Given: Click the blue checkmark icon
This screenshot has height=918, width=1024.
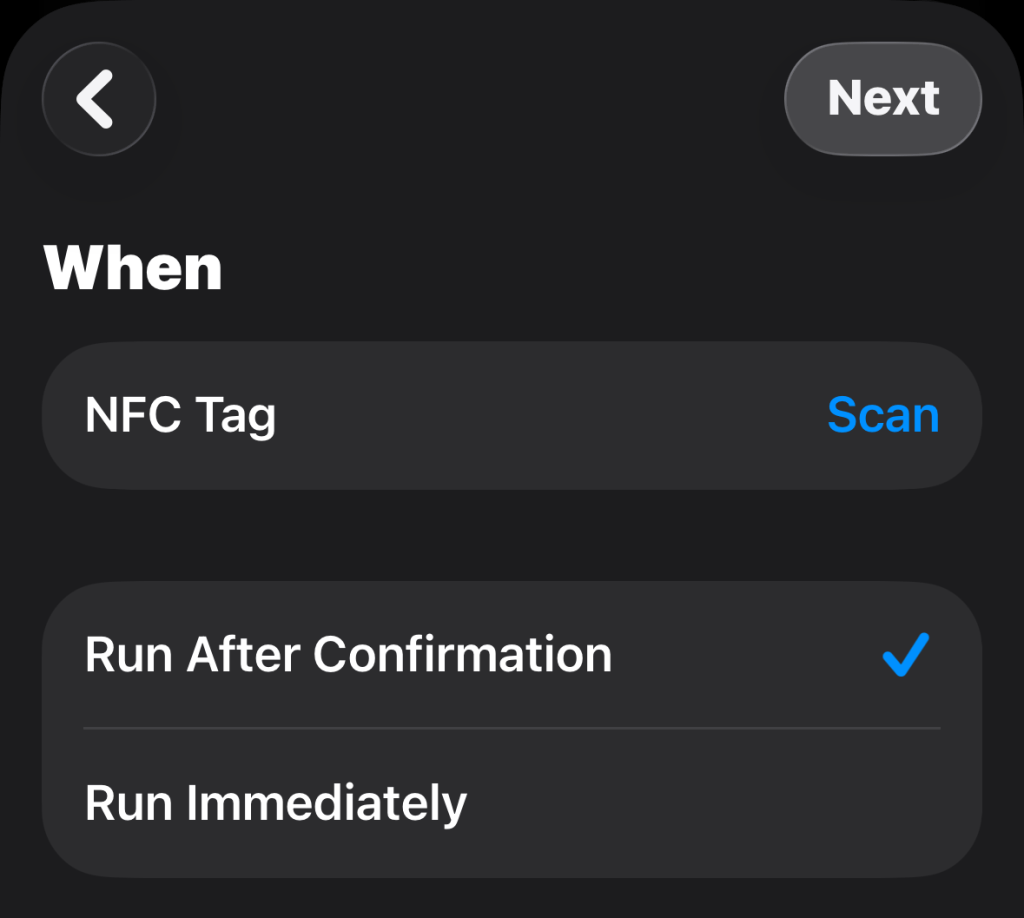Looking at the screenshot, I should (906, 656).
